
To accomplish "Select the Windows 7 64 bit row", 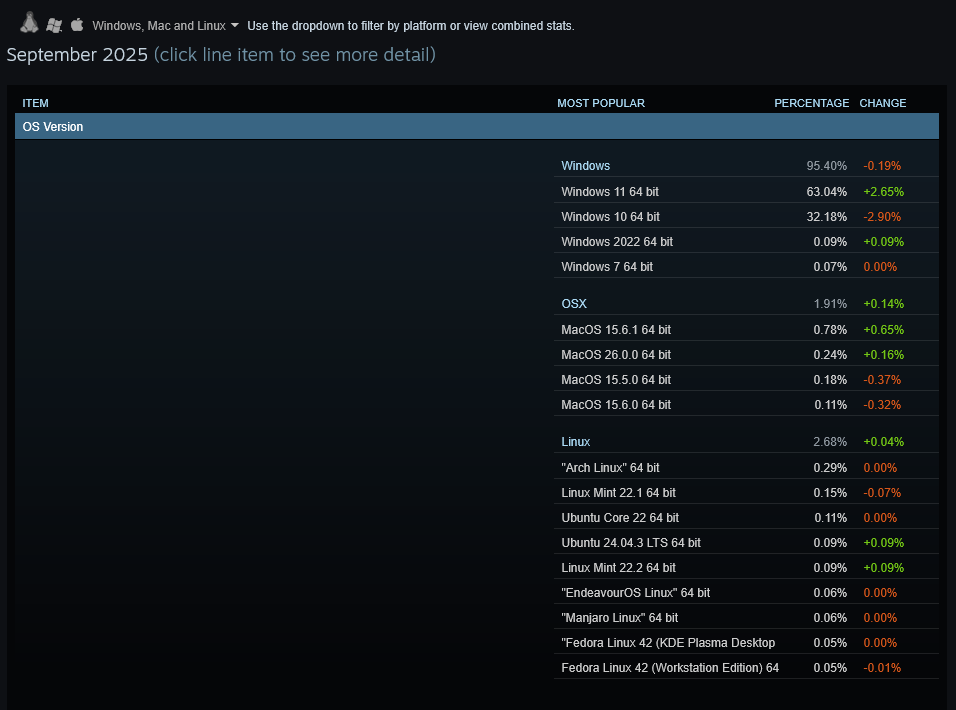I will click(746, 266).
